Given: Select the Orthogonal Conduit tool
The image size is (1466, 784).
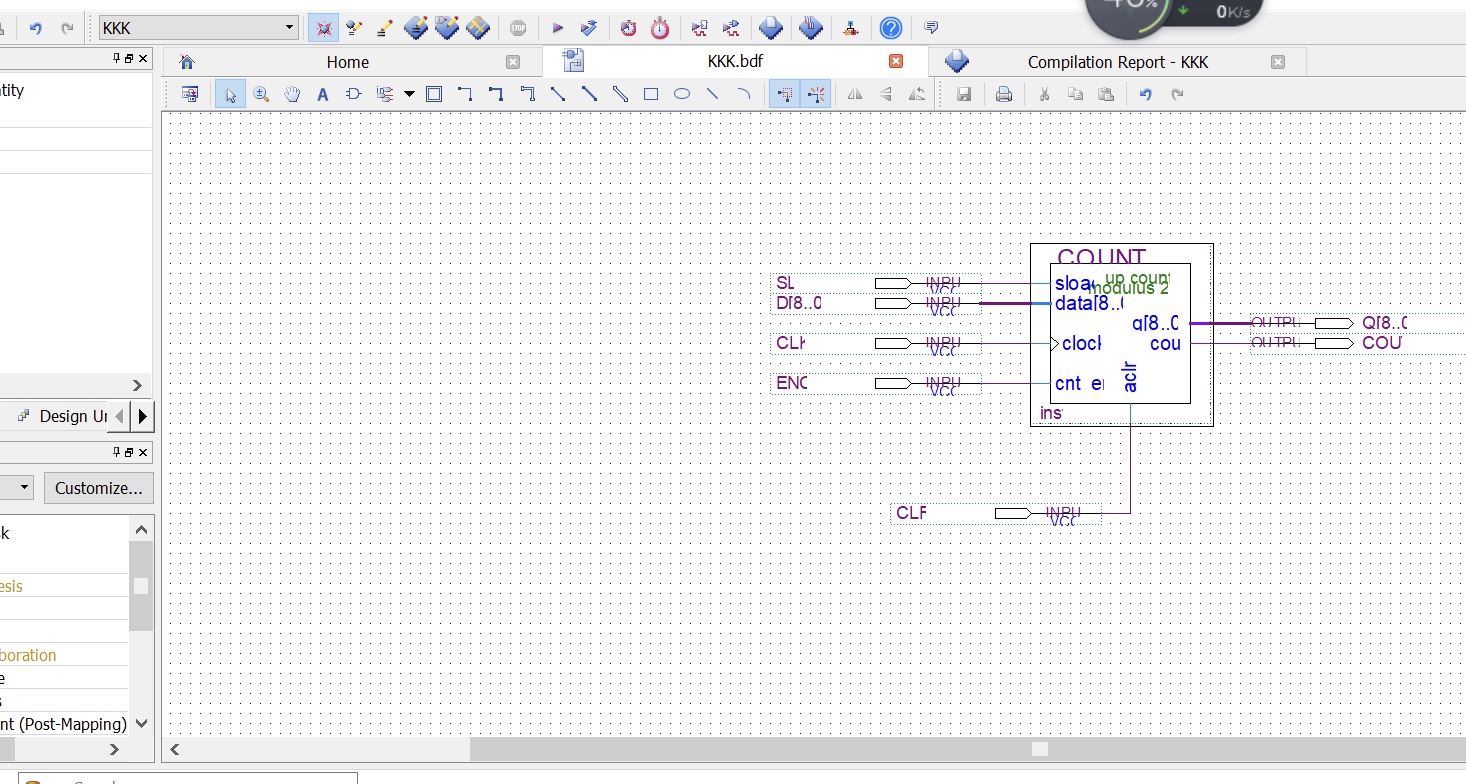Looking at the screenshot, I should pyautogui.click(x=527, y=94).
